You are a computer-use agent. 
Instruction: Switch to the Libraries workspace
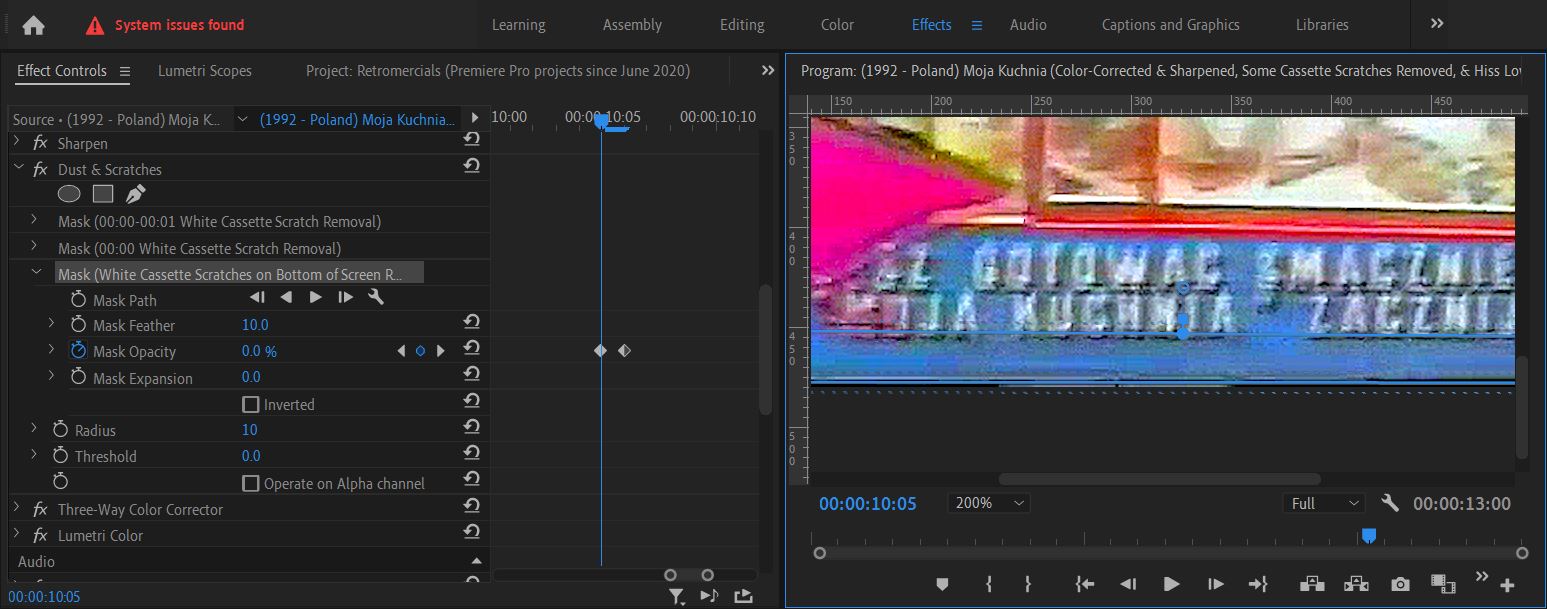pyautogui.click(x=1322, y=25)
